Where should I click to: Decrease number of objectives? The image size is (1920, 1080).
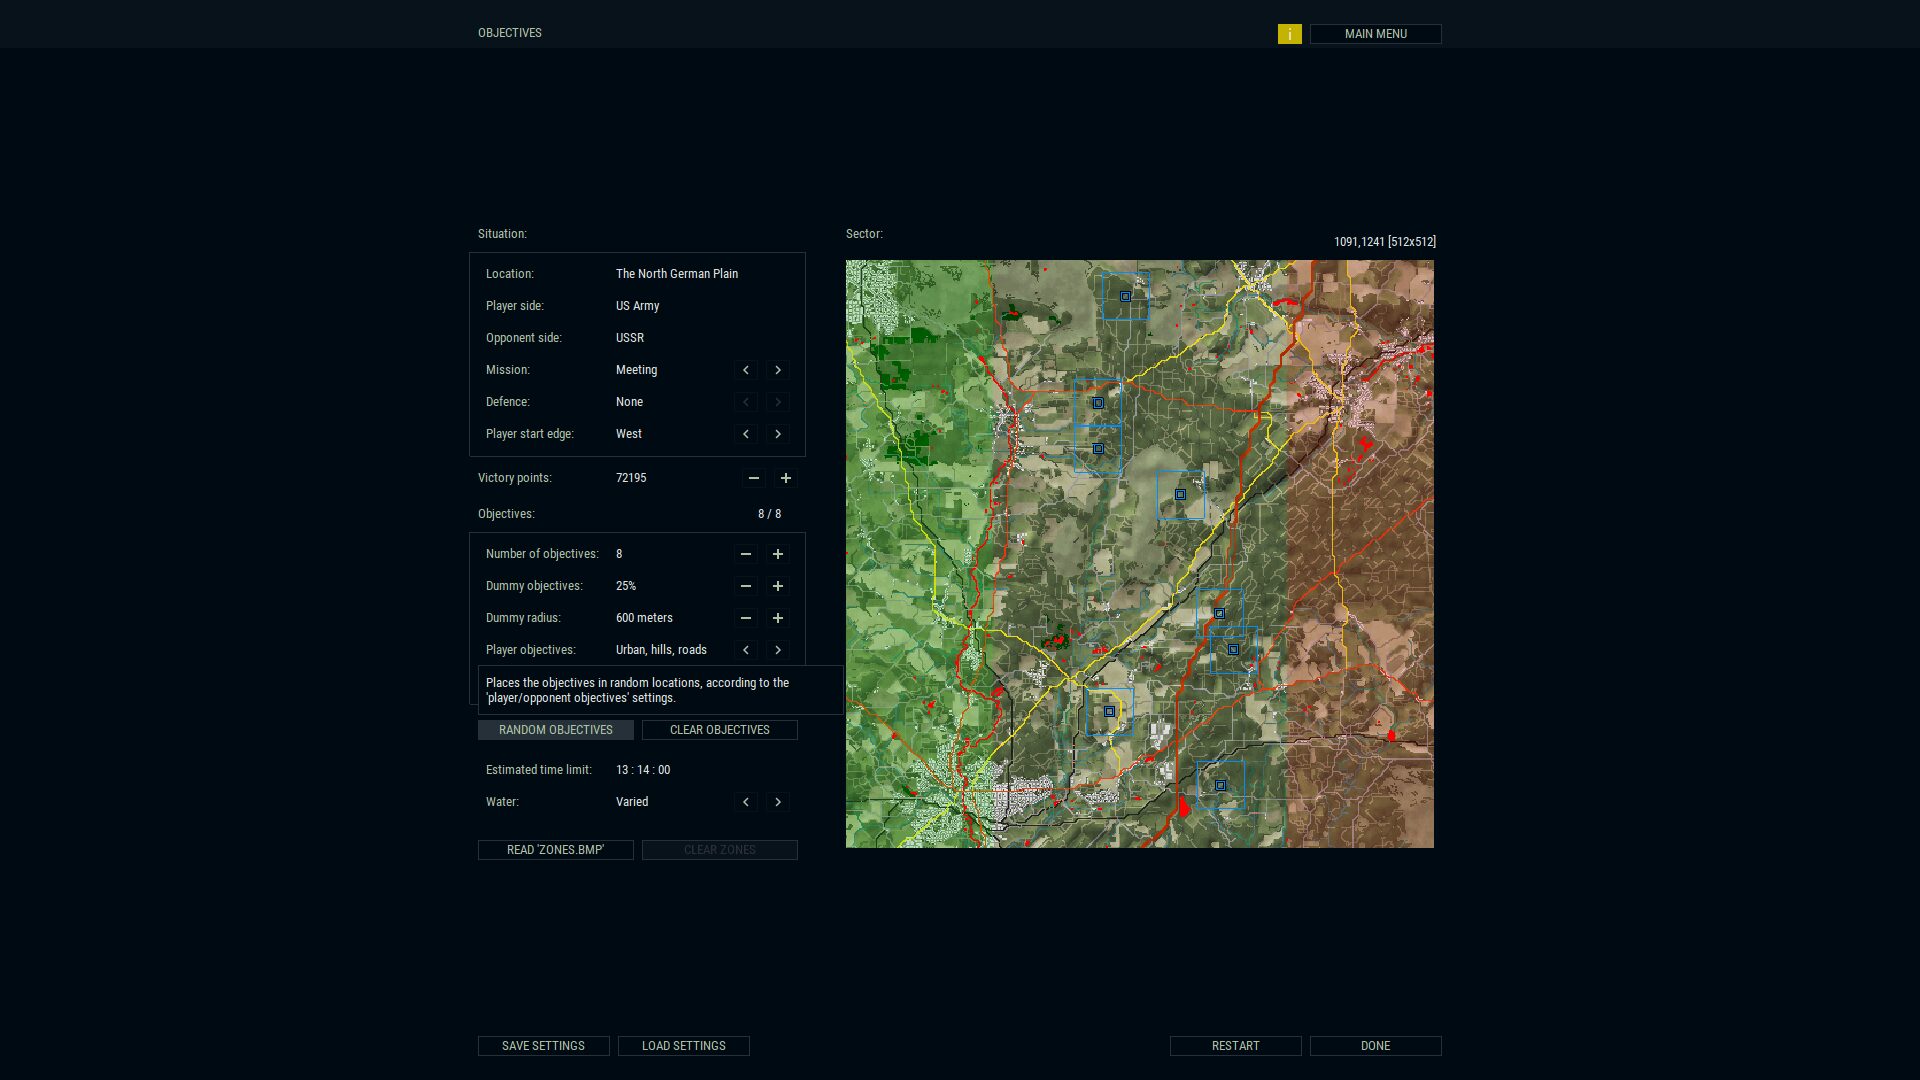pos(745,554)
